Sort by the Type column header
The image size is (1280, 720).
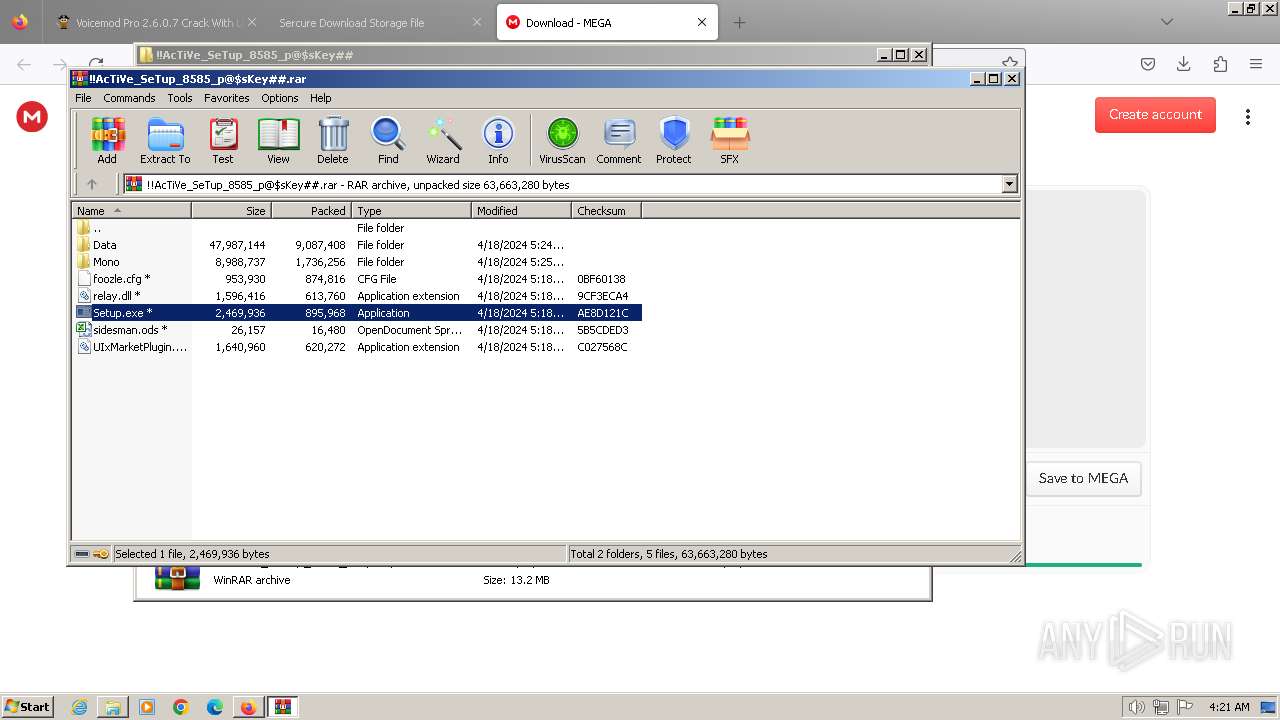[411, 211]
